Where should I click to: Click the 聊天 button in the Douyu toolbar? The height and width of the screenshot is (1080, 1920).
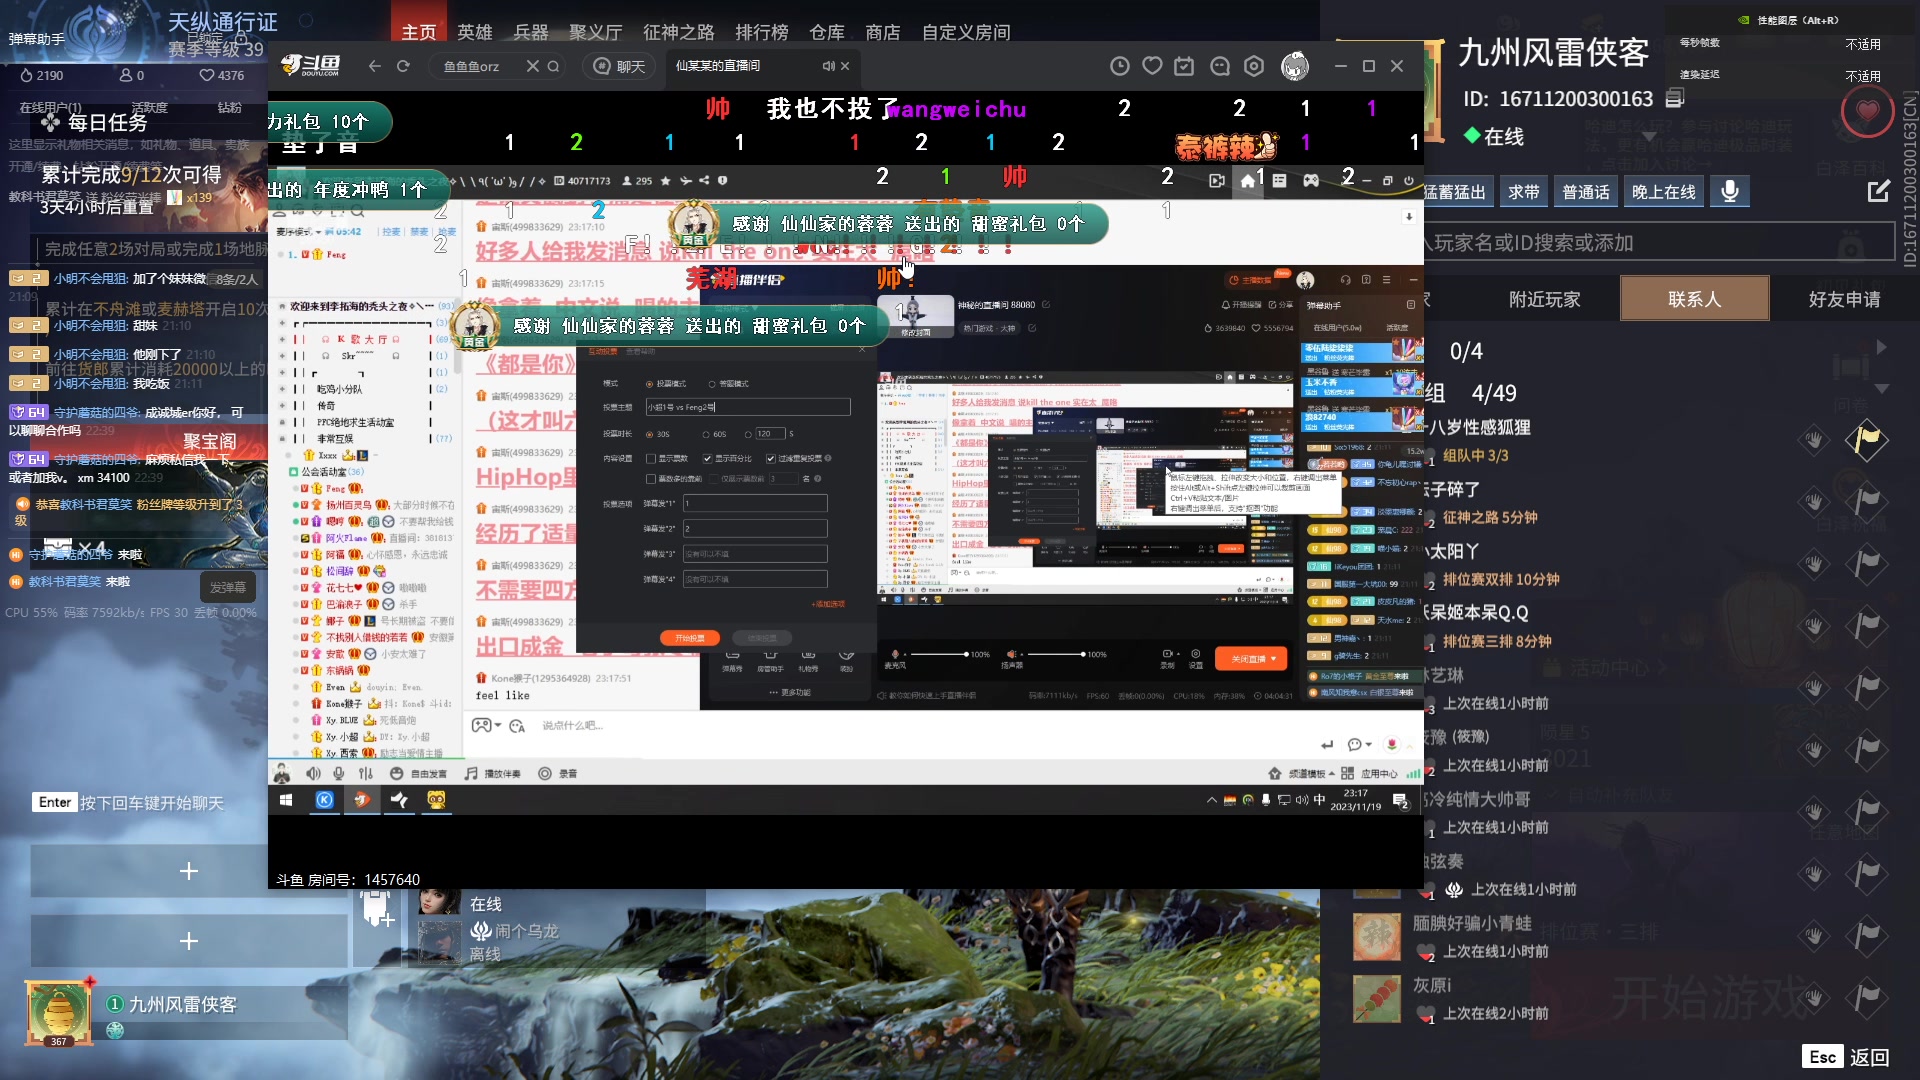coord(621,66)
